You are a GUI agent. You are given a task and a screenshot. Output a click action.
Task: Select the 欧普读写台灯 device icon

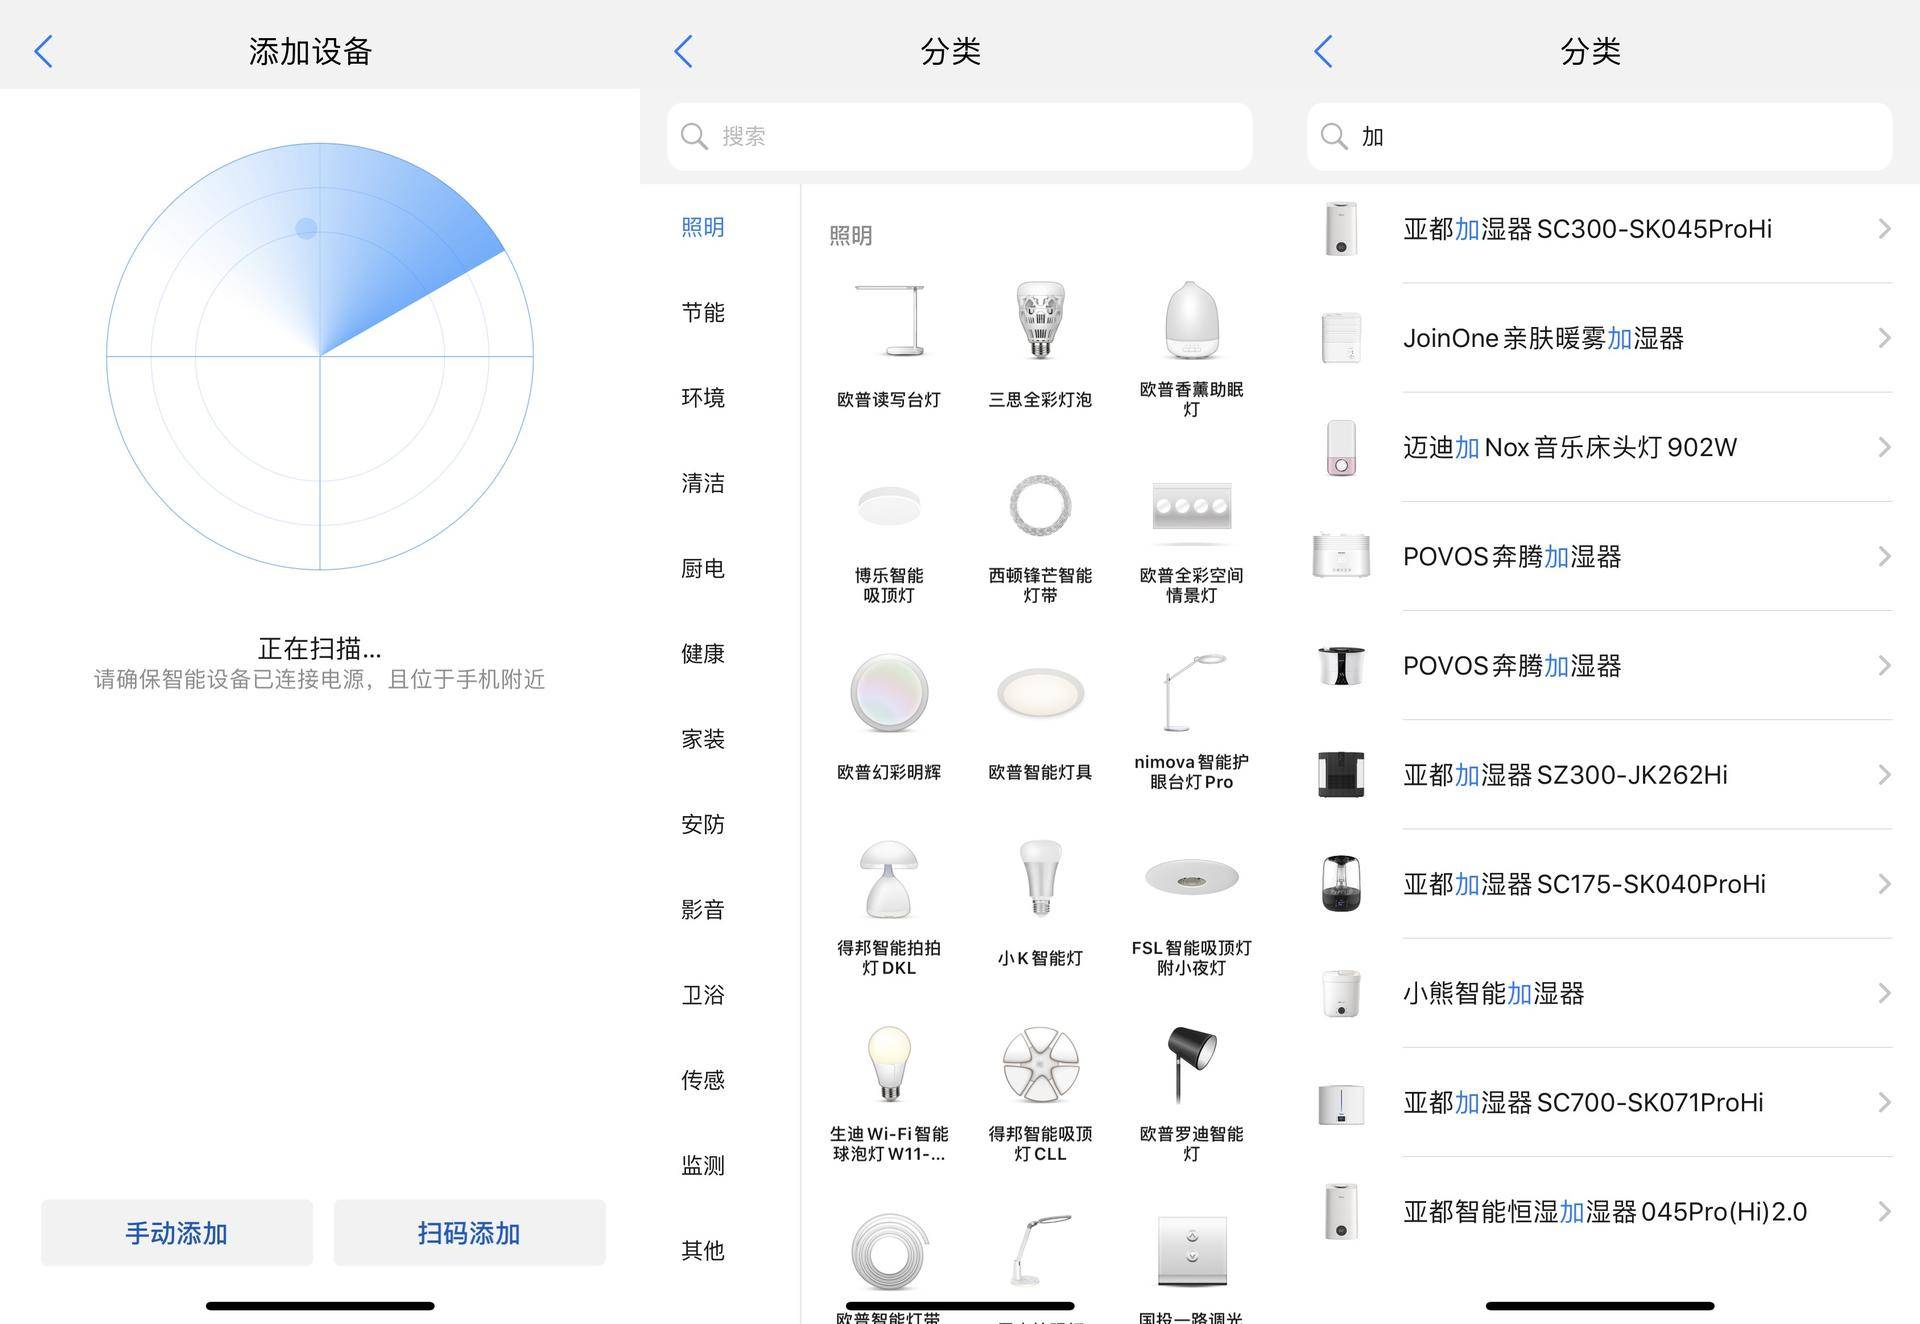(888, 320)
